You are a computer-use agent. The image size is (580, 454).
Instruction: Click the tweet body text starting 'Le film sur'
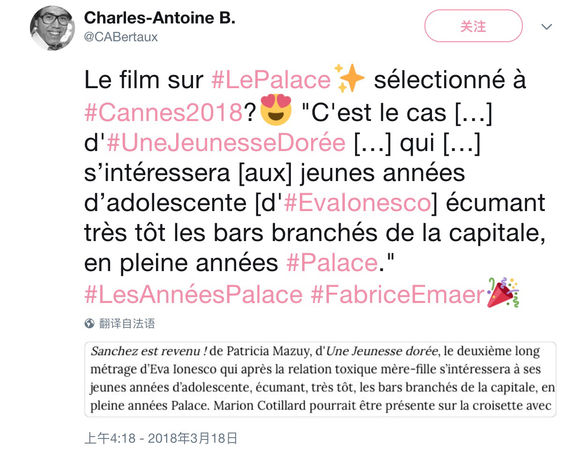(x=314, y=187)
